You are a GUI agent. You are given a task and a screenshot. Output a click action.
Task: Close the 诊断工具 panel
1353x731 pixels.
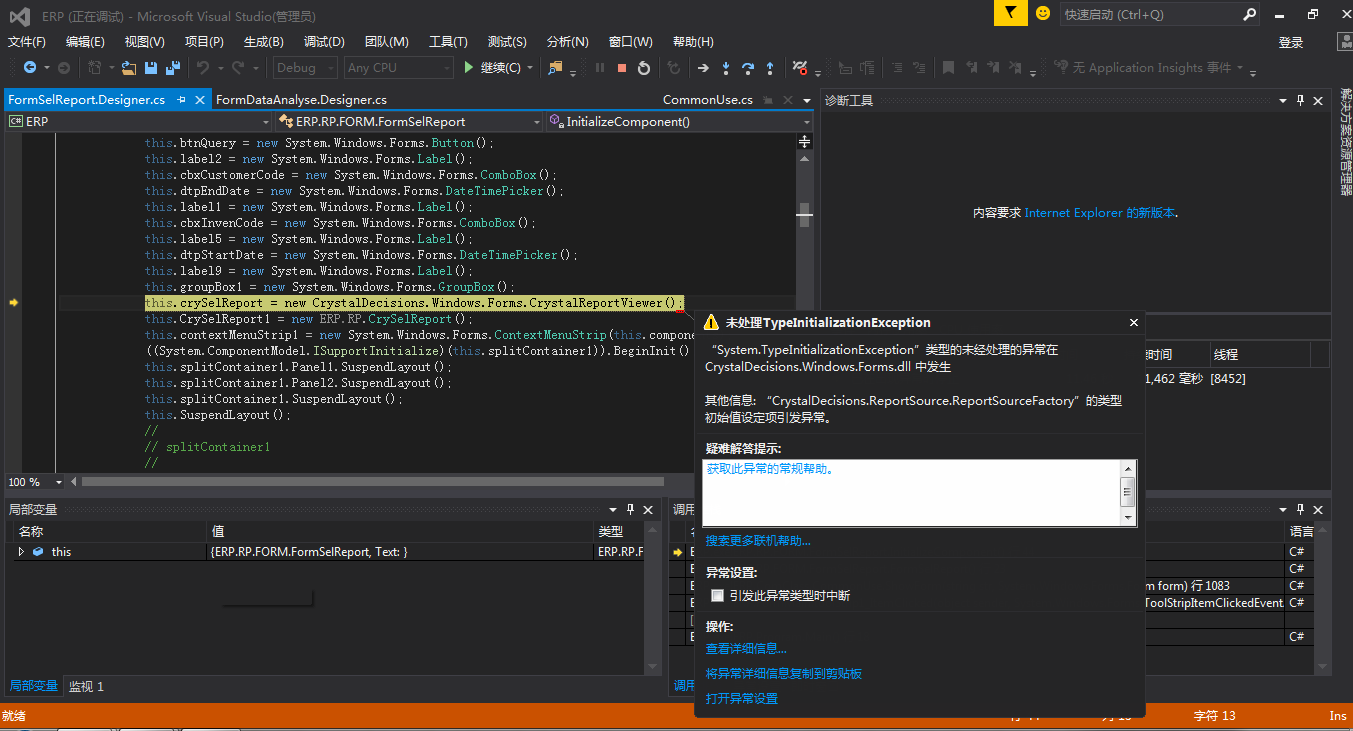1318,100
